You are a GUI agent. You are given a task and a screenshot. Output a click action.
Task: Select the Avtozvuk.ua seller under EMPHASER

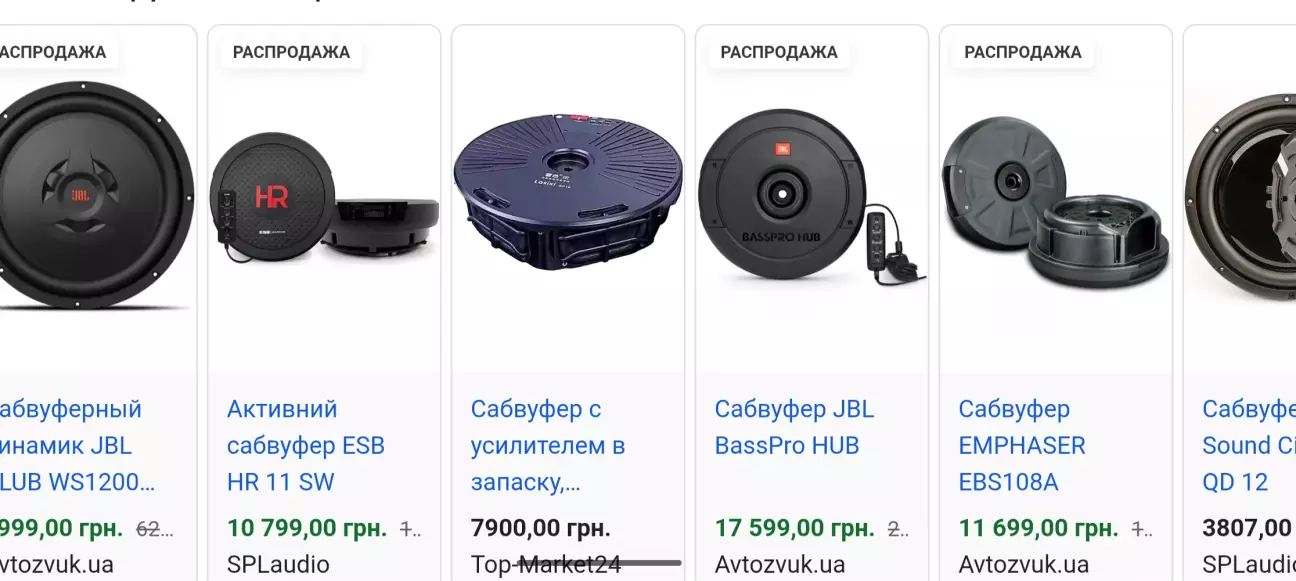[1023, 565]
